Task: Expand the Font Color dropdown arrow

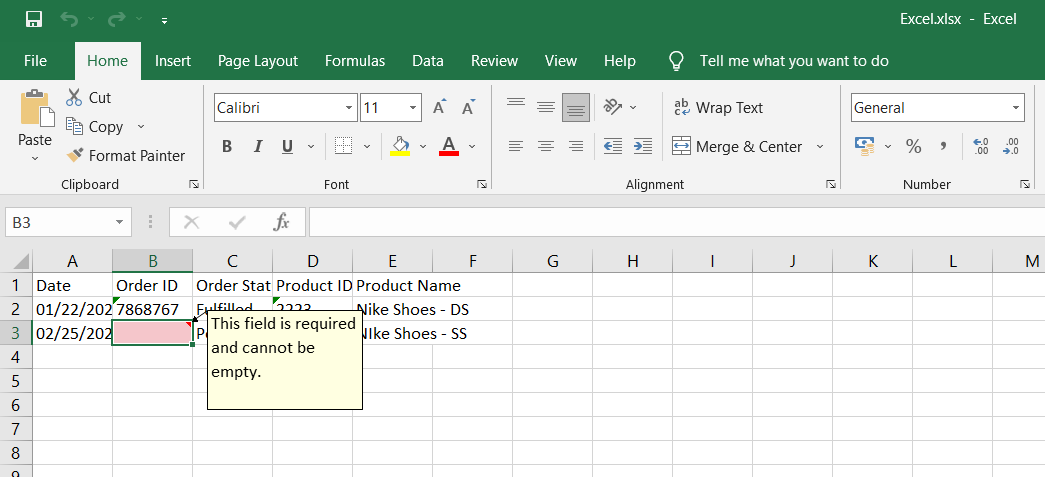Action: [x=472, y=147]
